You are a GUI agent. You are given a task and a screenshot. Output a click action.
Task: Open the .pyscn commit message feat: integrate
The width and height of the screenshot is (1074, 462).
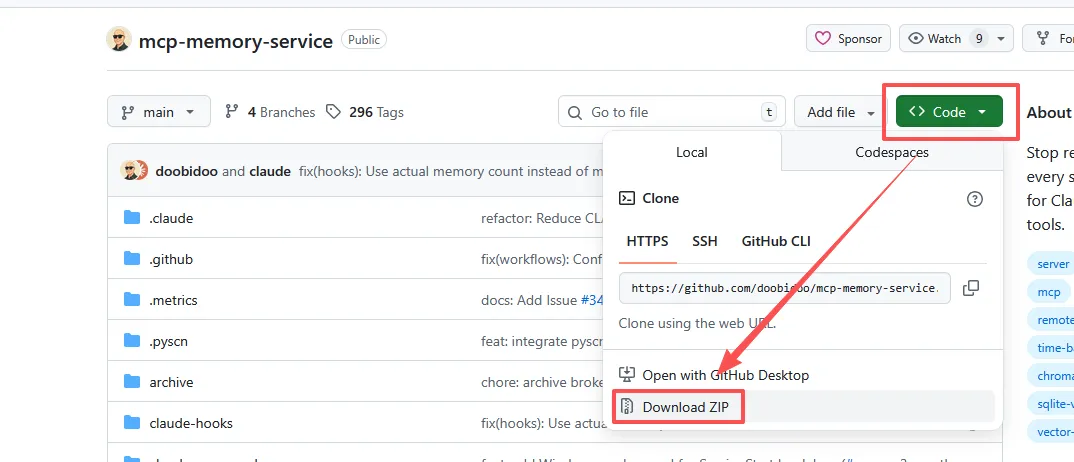click(x=542, y=342)
